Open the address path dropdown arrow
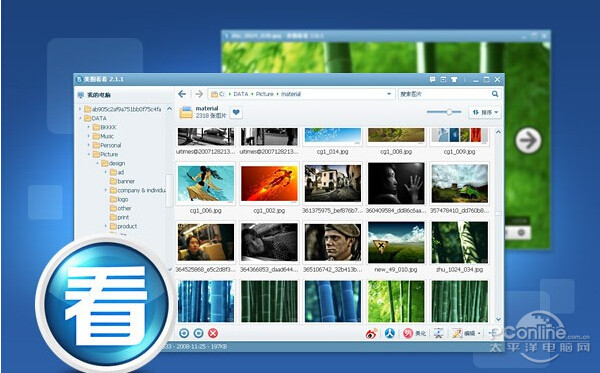Viewport: 600px width, 373px height. tap(389, 94)
